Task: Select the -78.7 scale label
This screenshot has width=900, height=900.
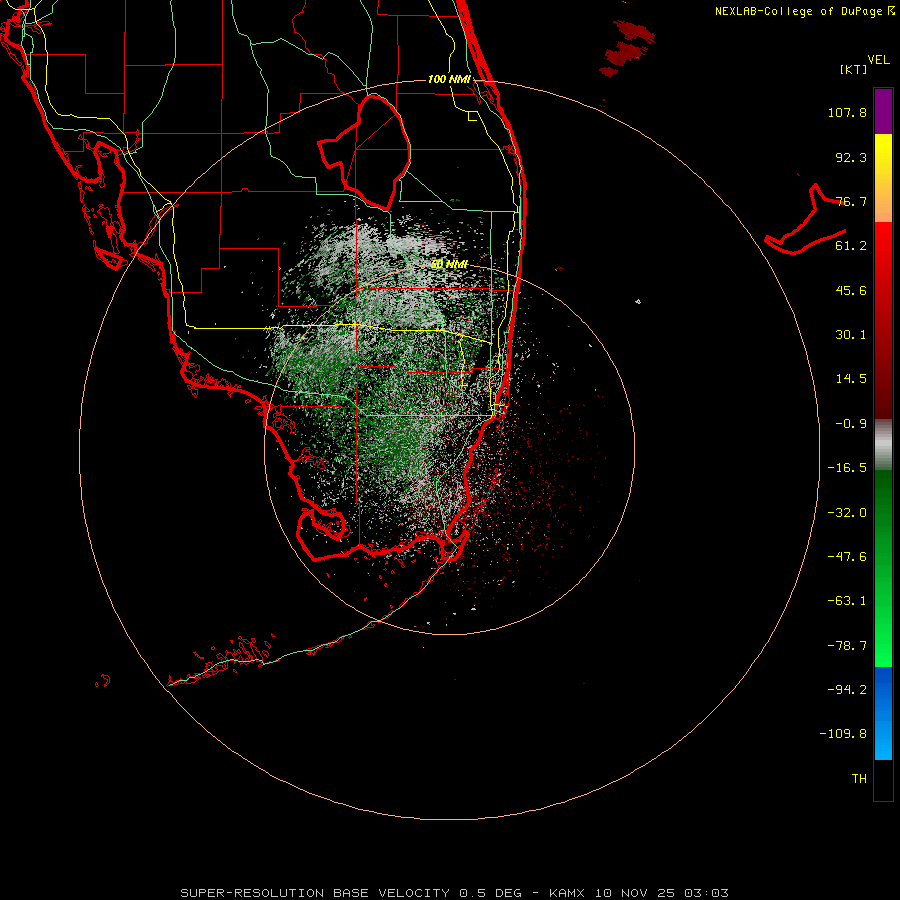Action: [847, 646]
